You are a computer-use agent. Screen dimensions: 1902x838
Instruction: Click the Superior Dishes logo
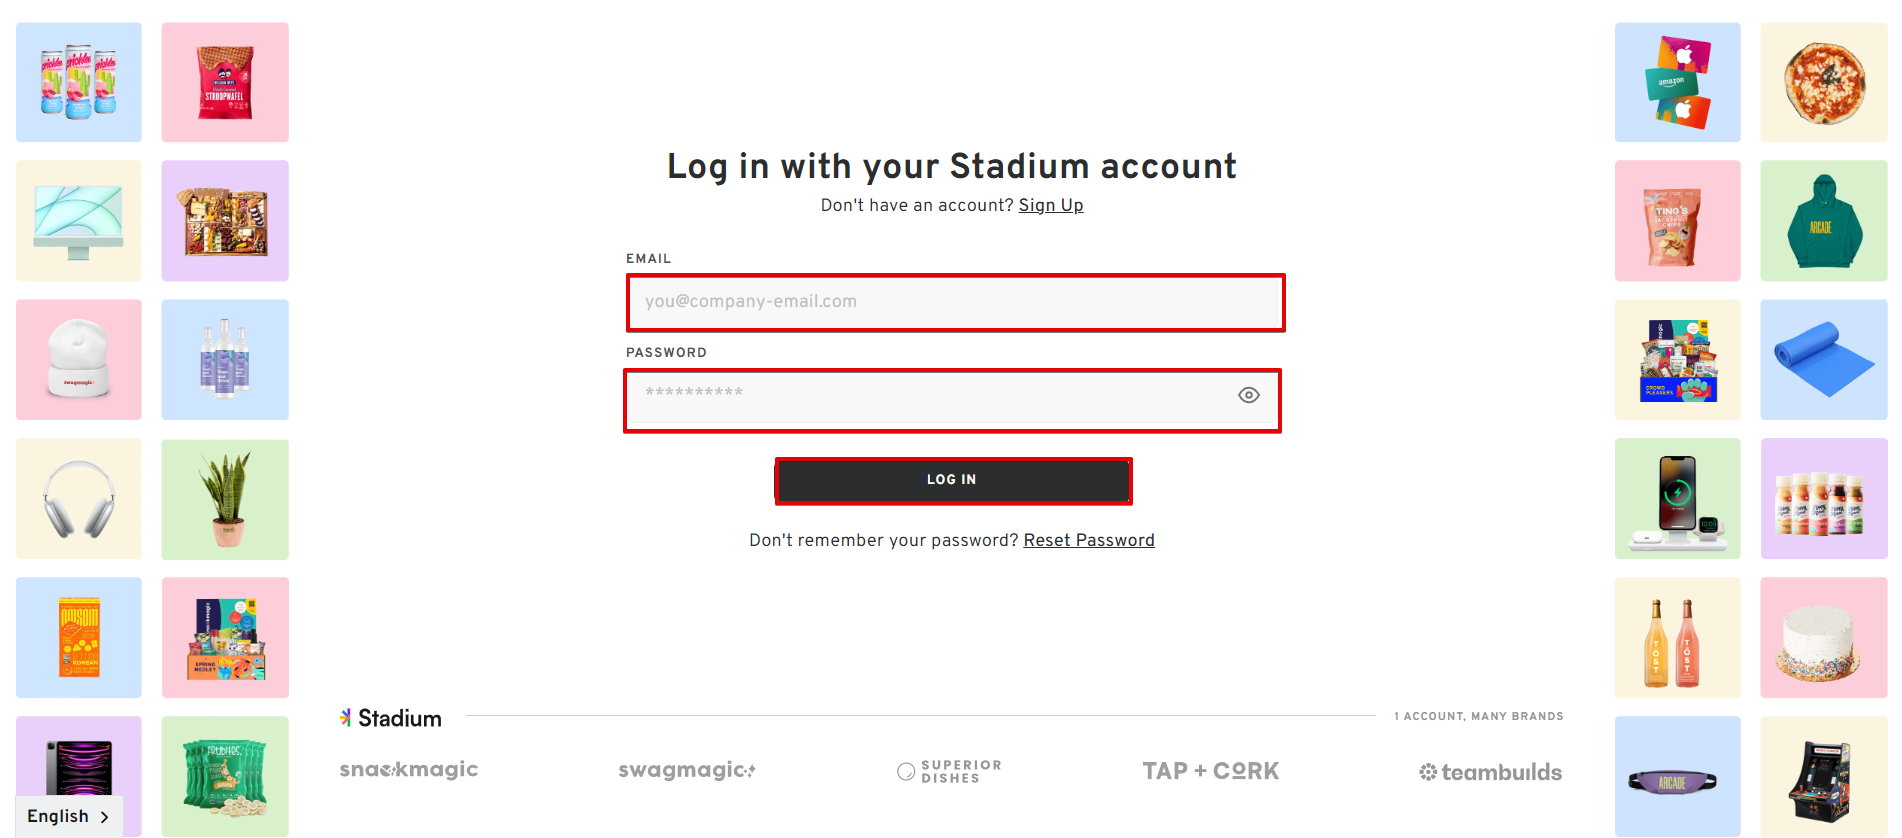click(948, 770)
